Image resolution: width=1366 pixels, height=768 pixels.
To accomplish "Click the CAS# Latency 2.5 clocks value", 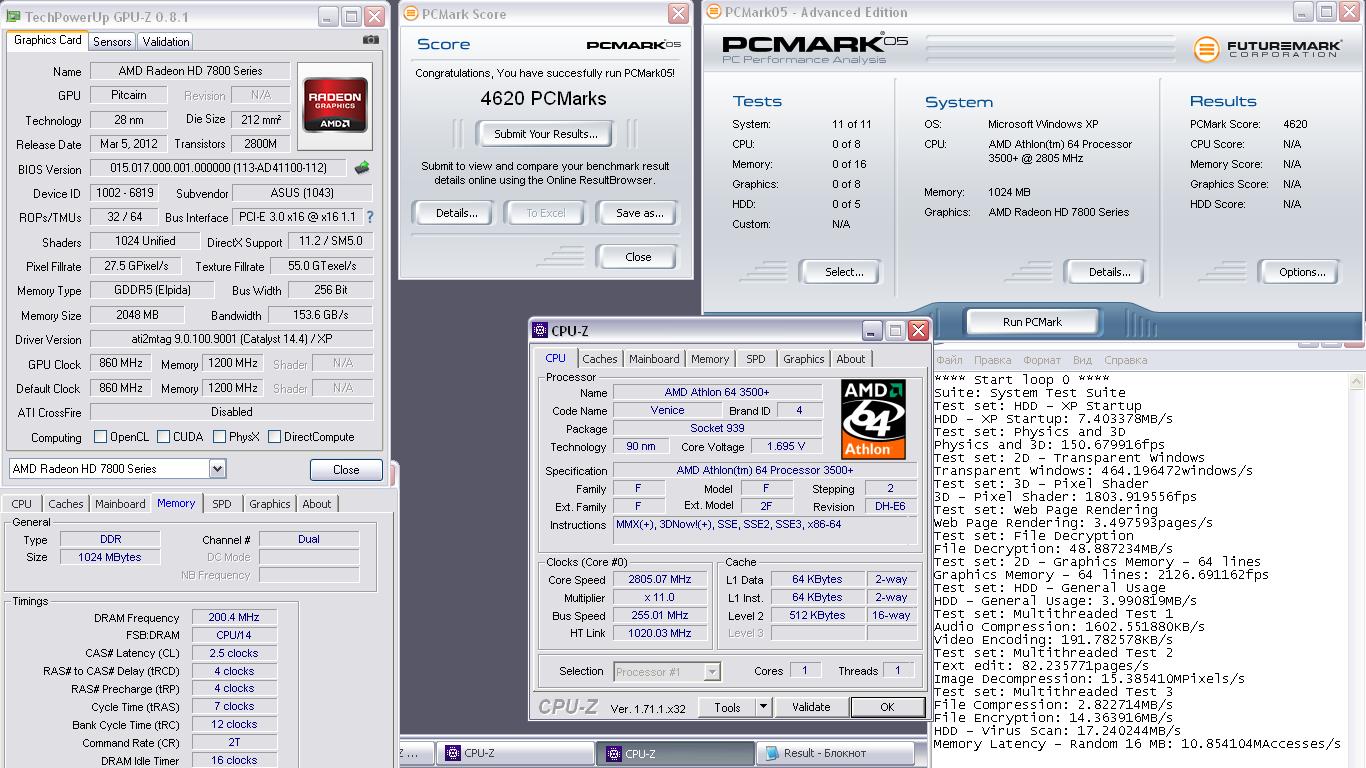I will coord(234,653).
